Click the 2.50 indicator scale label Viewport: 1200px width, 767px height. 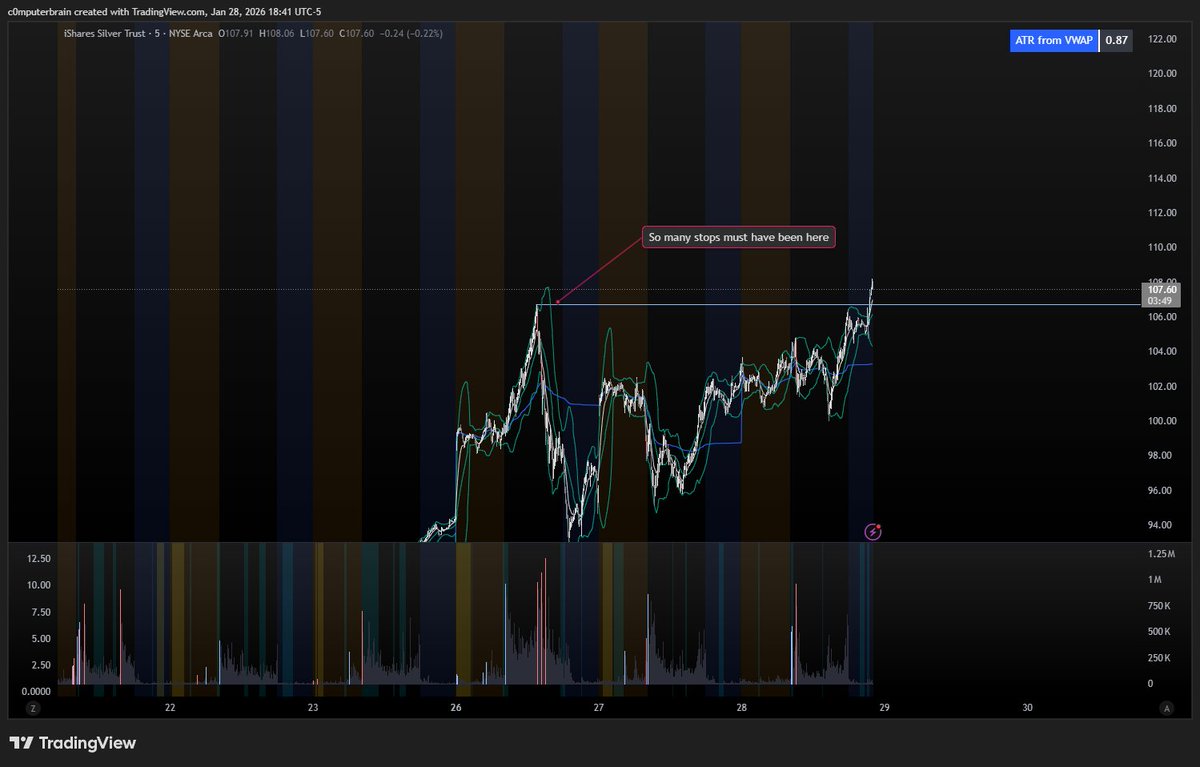pos(41,665)
